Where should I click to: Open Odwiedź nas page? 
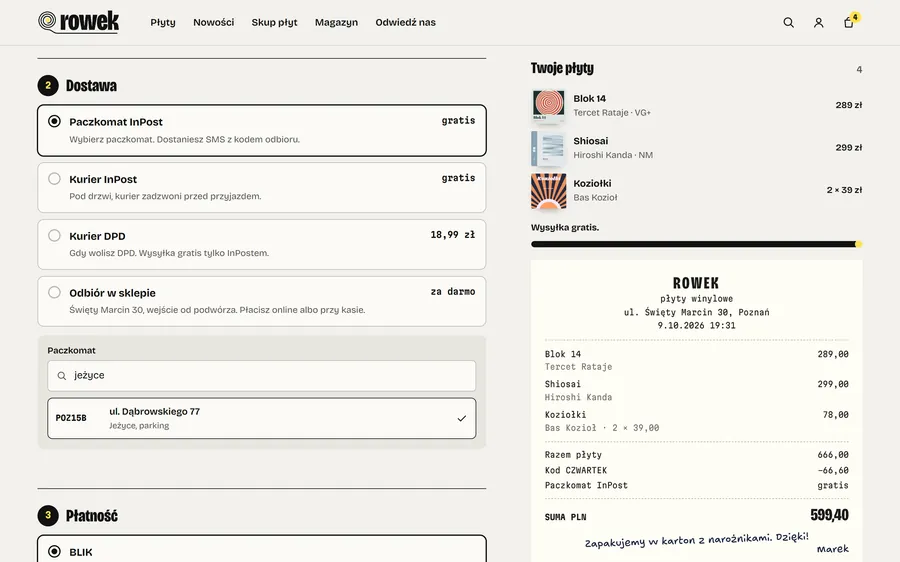pyautogui.click(x=405, y=22)
